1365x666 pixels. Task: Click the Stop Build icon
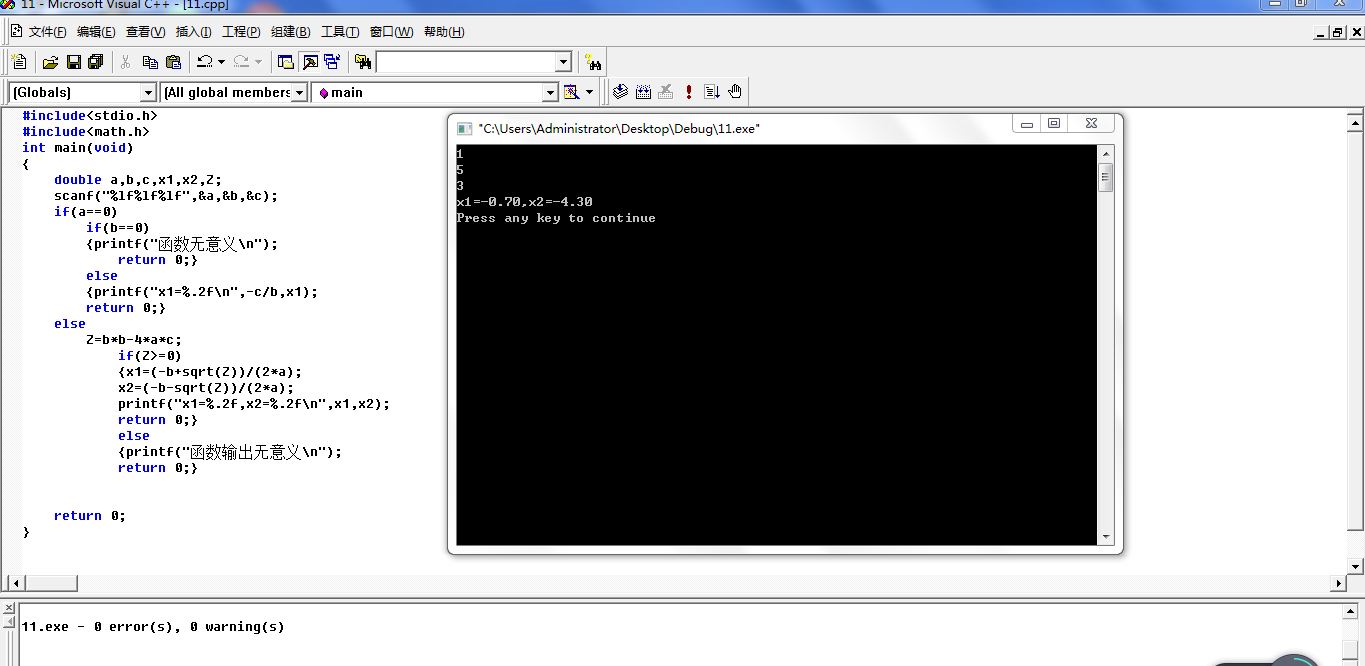(x=666, y=92)
